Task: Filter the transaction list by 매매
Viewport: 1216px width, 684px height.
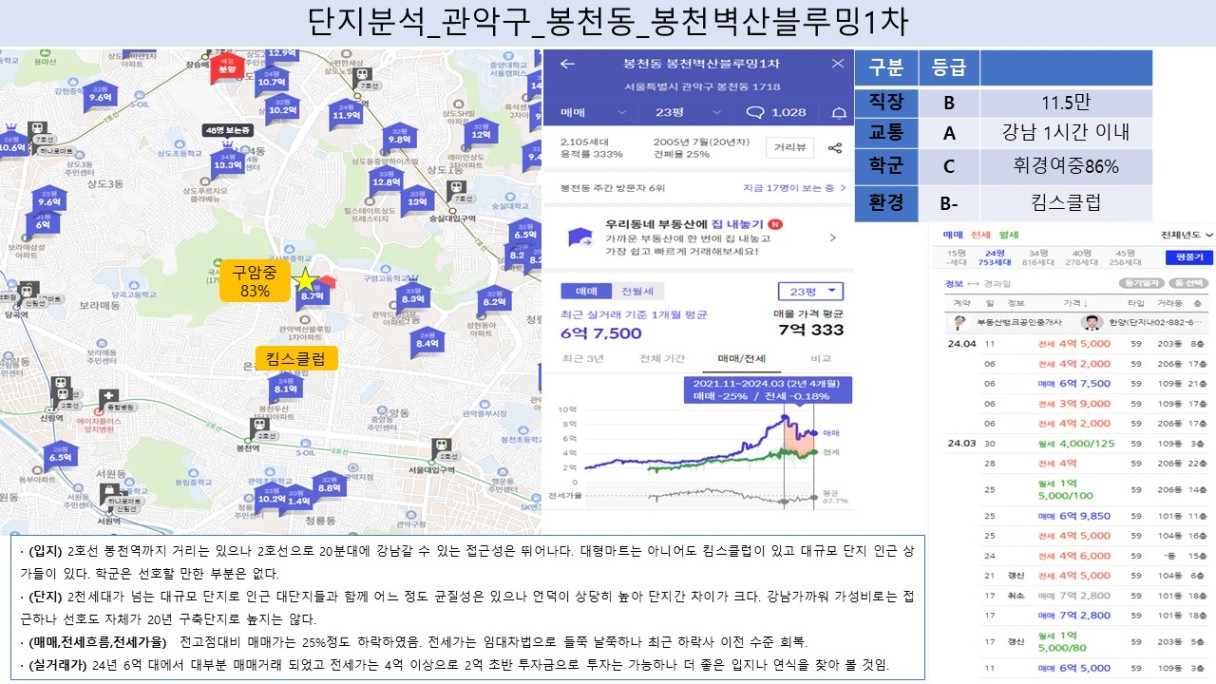Action: click(x=953, y=235)
